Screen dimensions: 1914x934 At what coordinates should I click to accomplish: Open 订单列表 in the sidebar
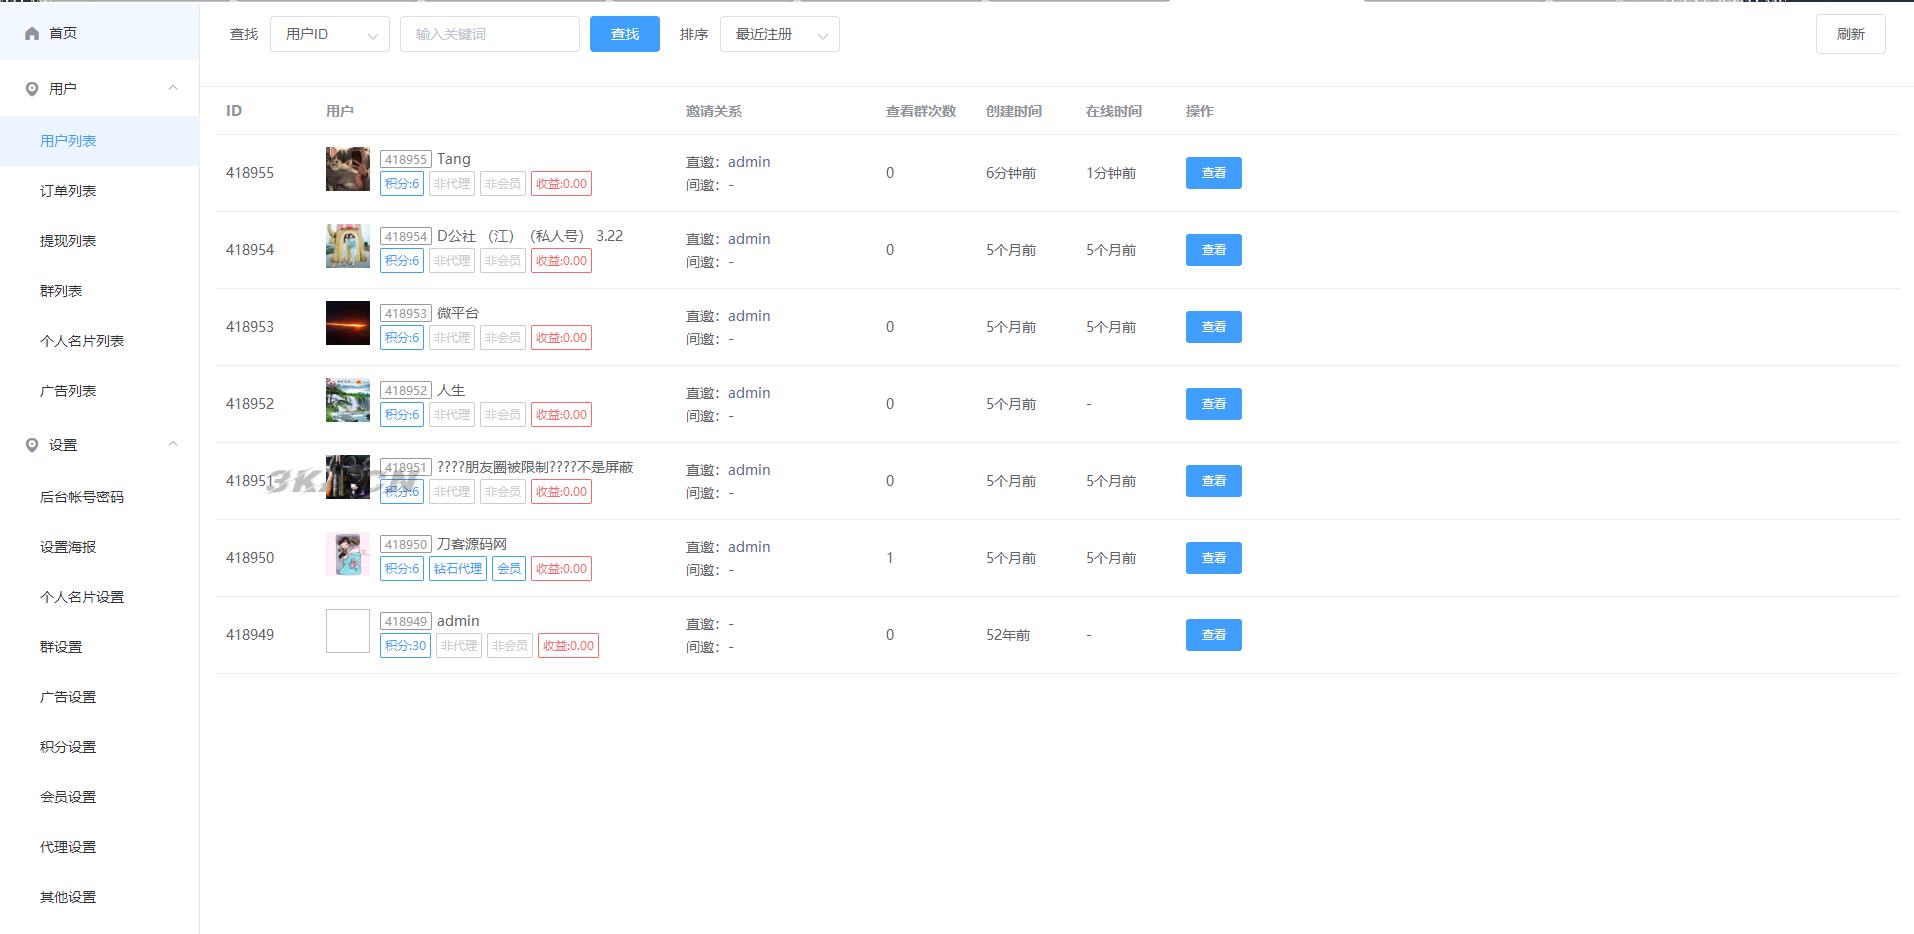68,191
